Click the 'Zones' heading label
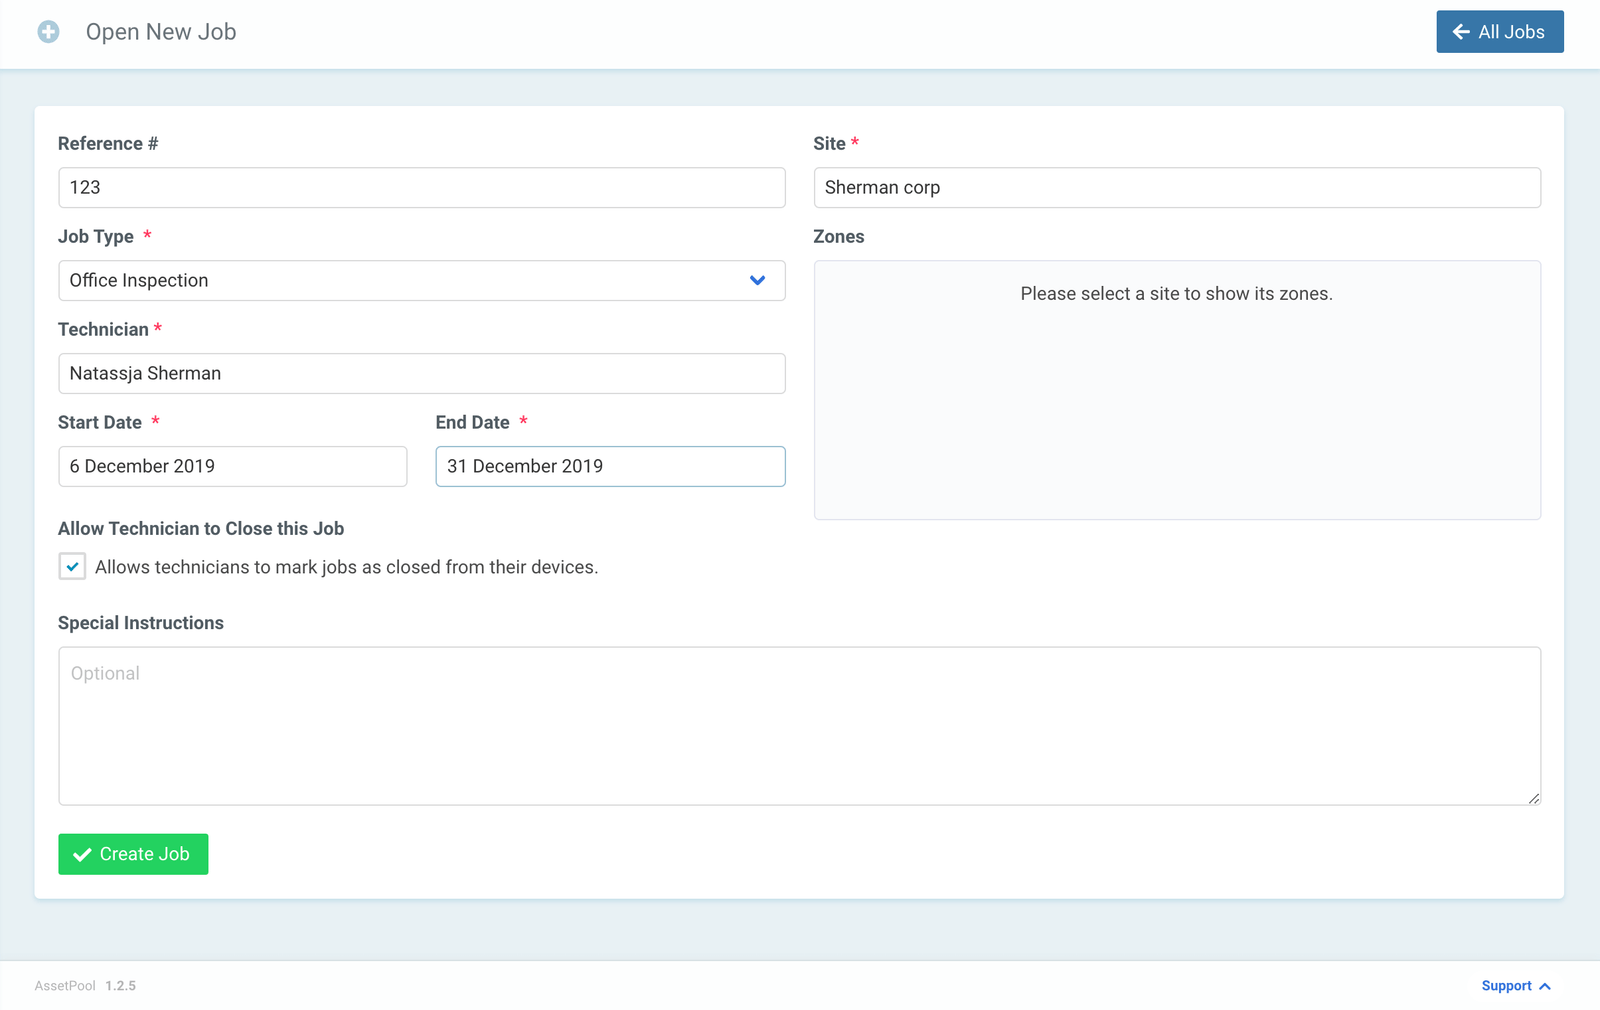The height and width of the screenshot is (1010, 1600). tap(839, 237)
